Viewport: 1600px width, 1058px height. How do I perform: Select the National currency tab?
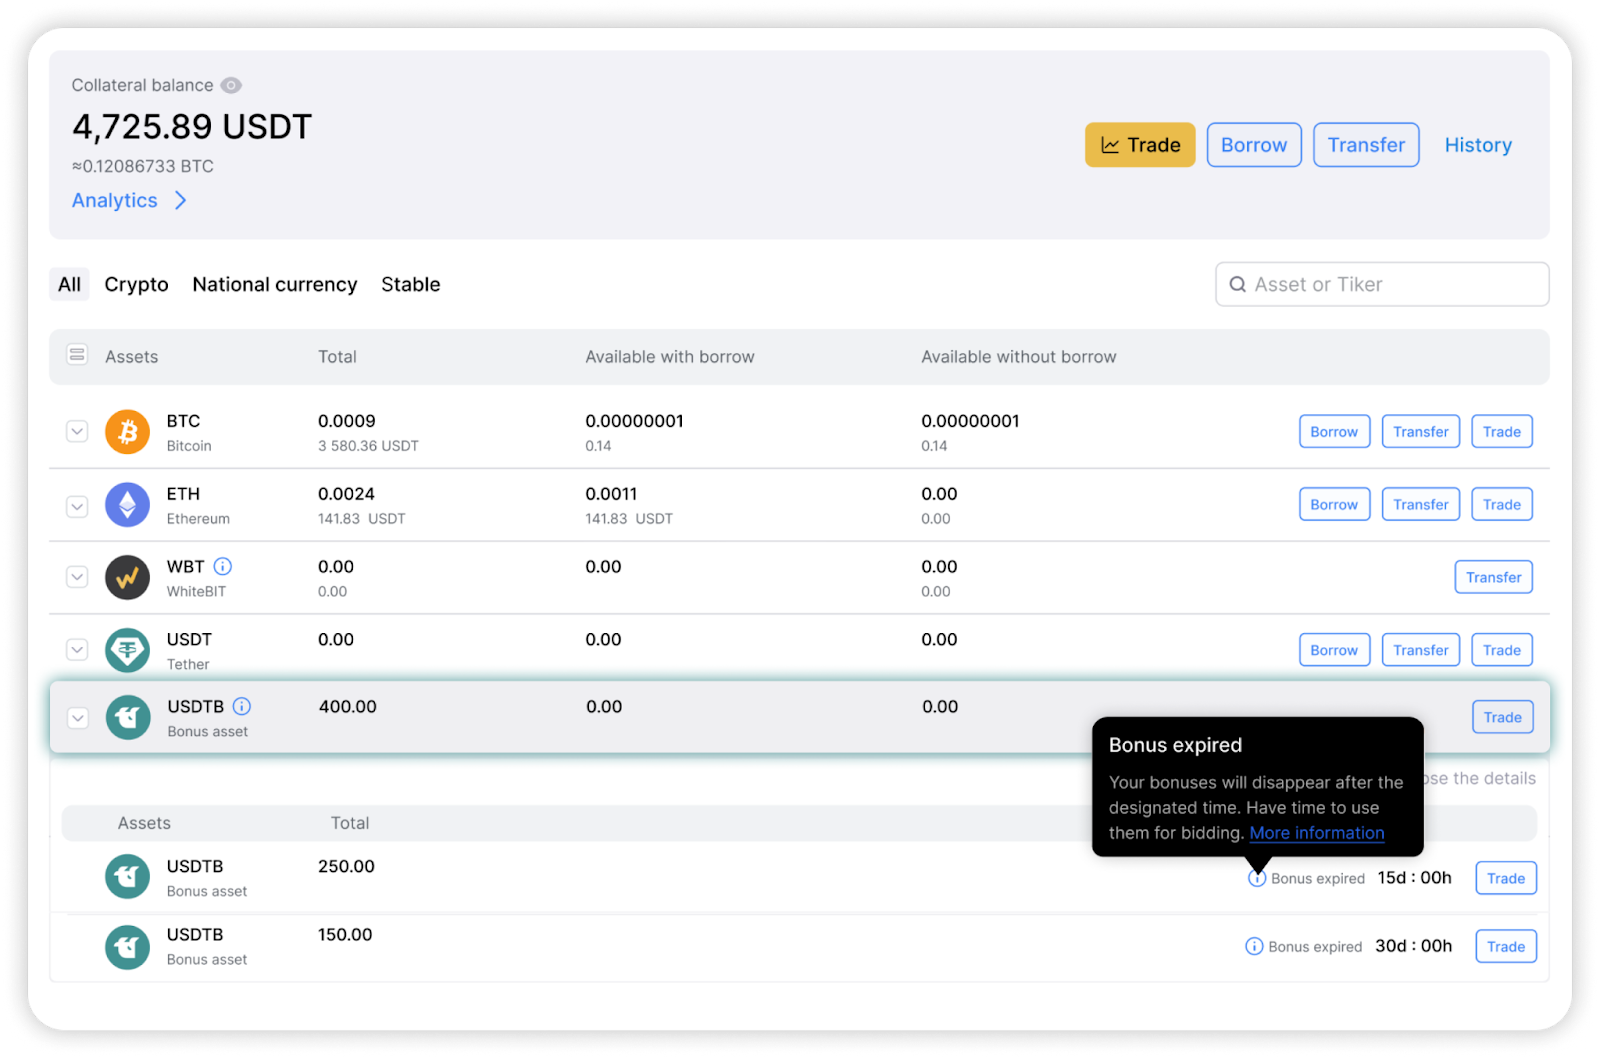coord(274,285)
